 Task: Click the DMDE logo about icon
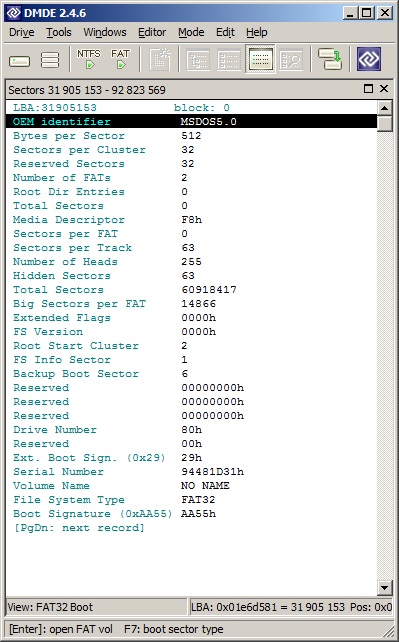pos(369,59)
